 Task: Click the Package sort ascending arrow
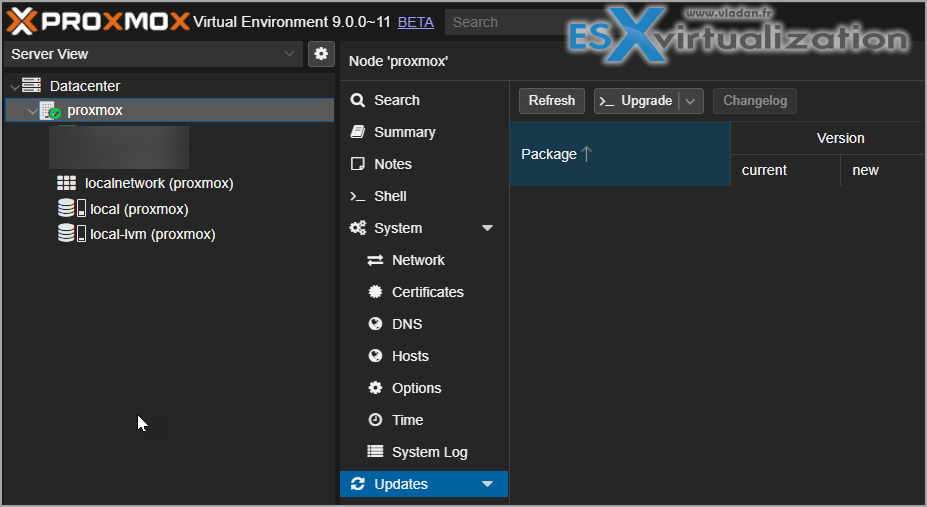(x=586, y=154)
